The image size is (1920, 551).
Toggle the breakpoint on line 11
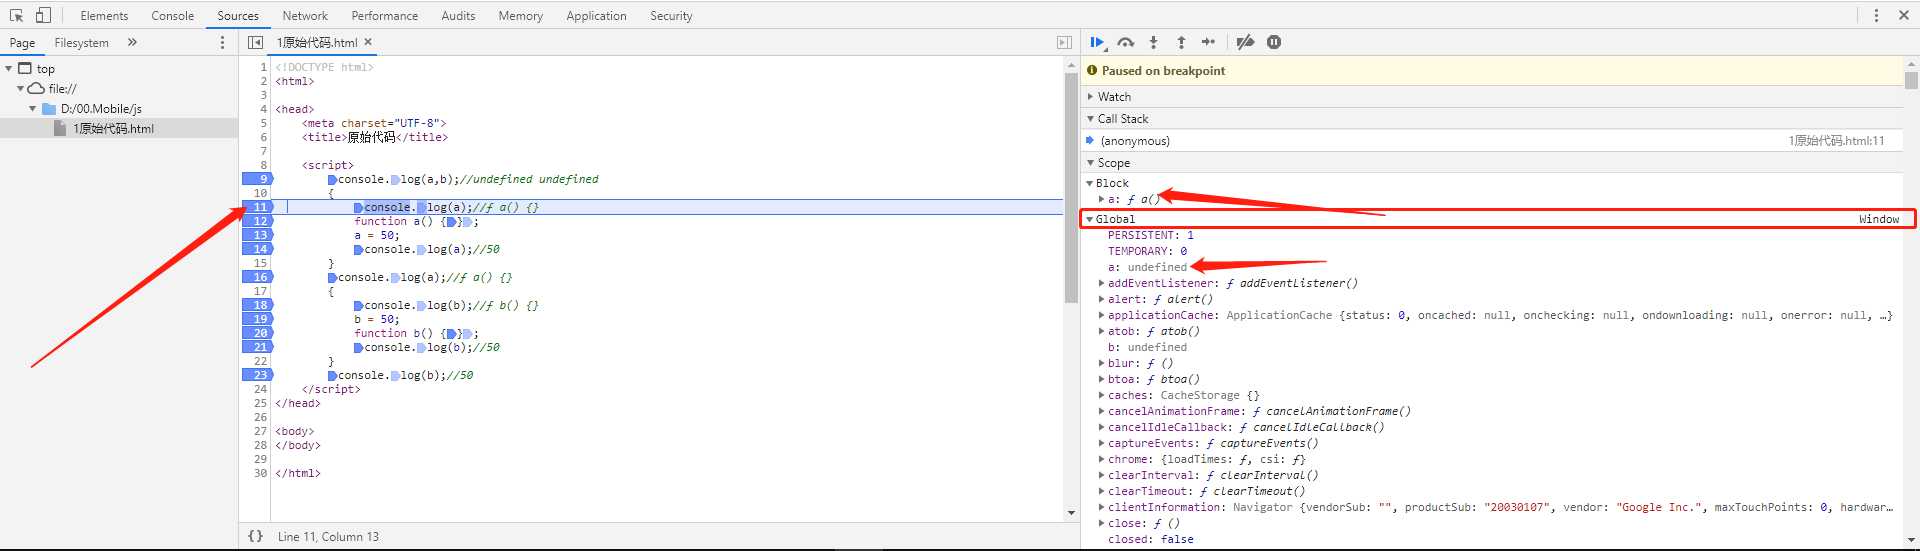tap(257, 207)
